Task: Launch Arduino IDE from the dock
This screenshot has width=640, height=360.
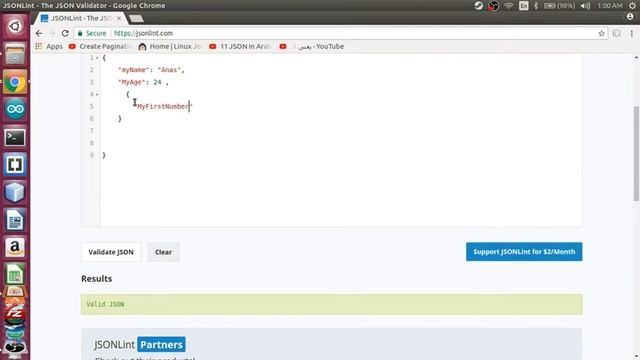Action: [x=15, y=109]
